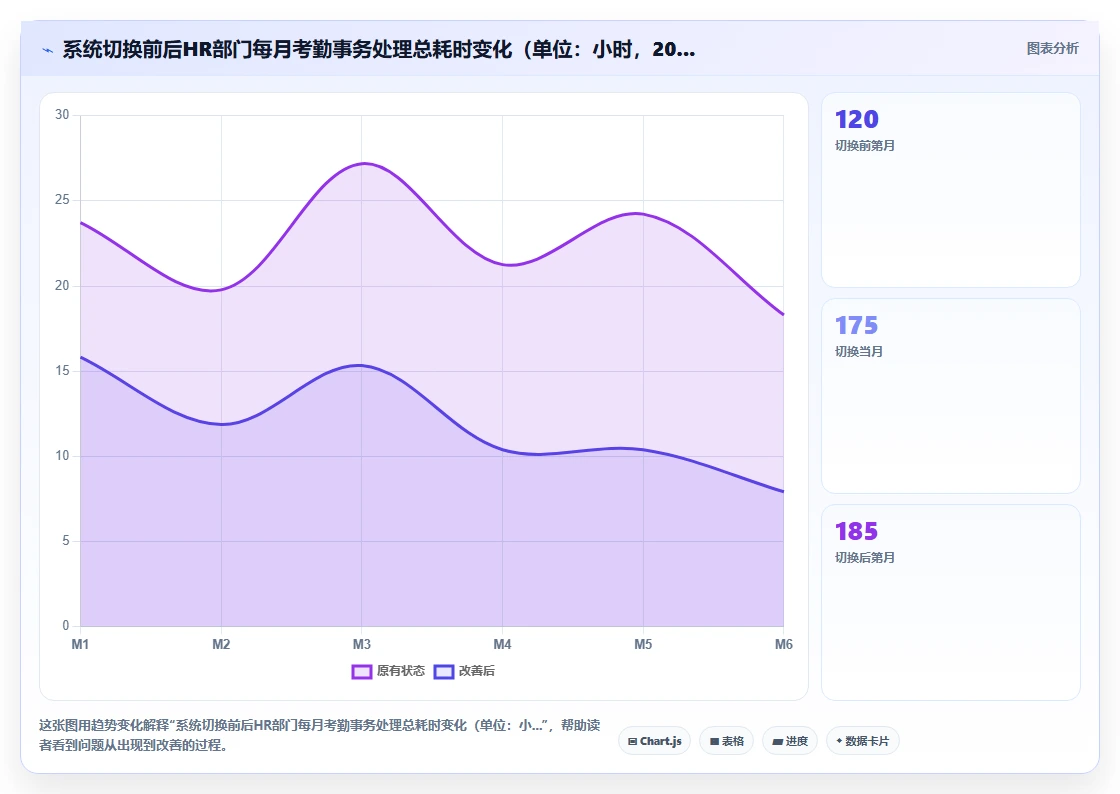Viewport: 1120px width, 794px height.
Task: Click the value 175
Action: 856,326
